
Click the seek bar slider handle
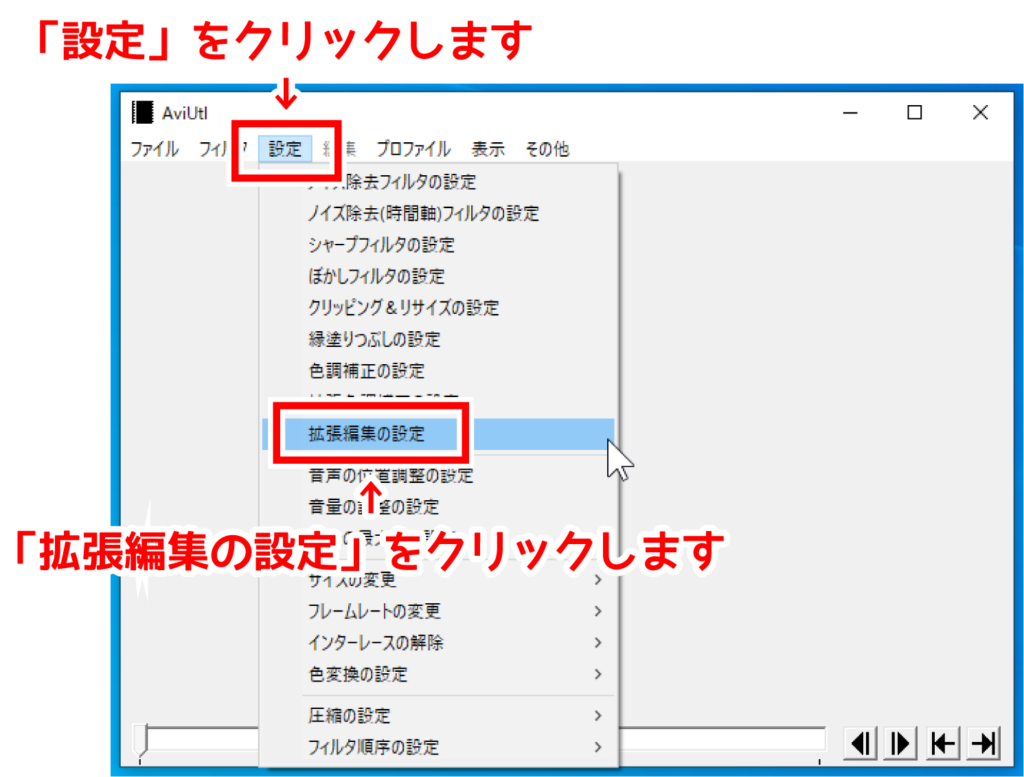point(142,742)
